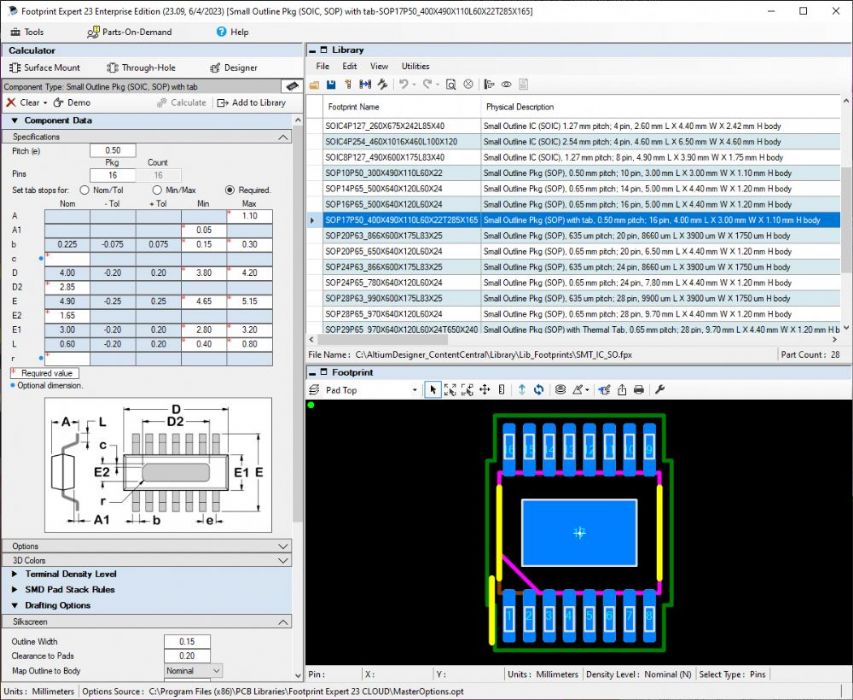Open the Library Edit menu

[350, 66]
